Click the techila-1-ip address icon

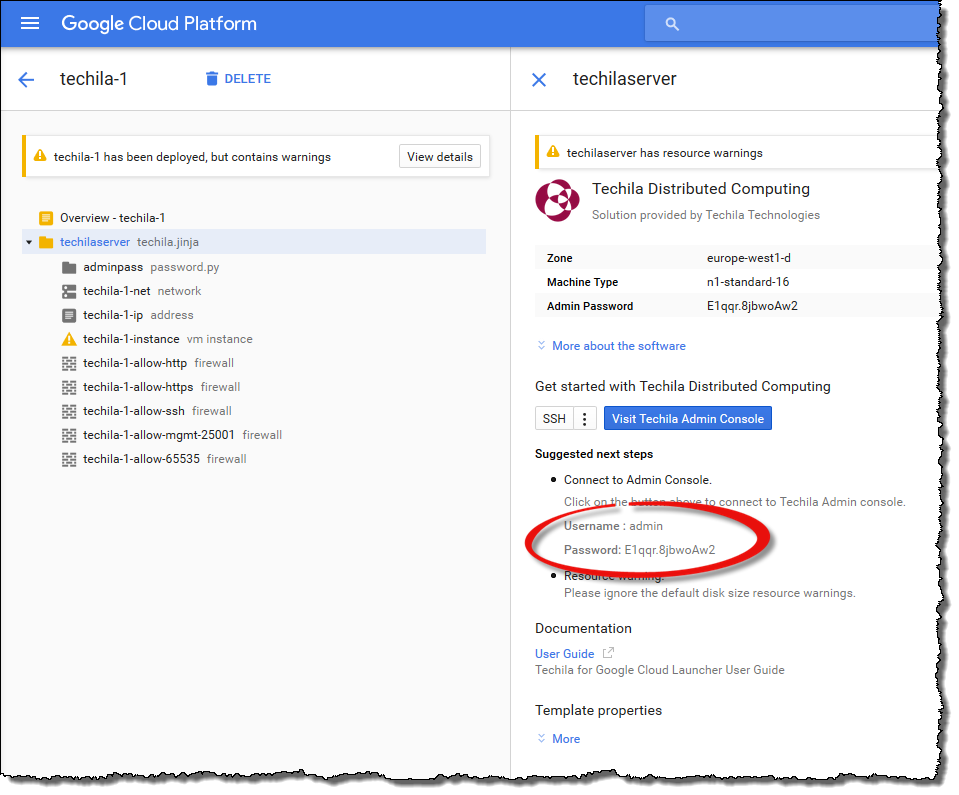69,315
